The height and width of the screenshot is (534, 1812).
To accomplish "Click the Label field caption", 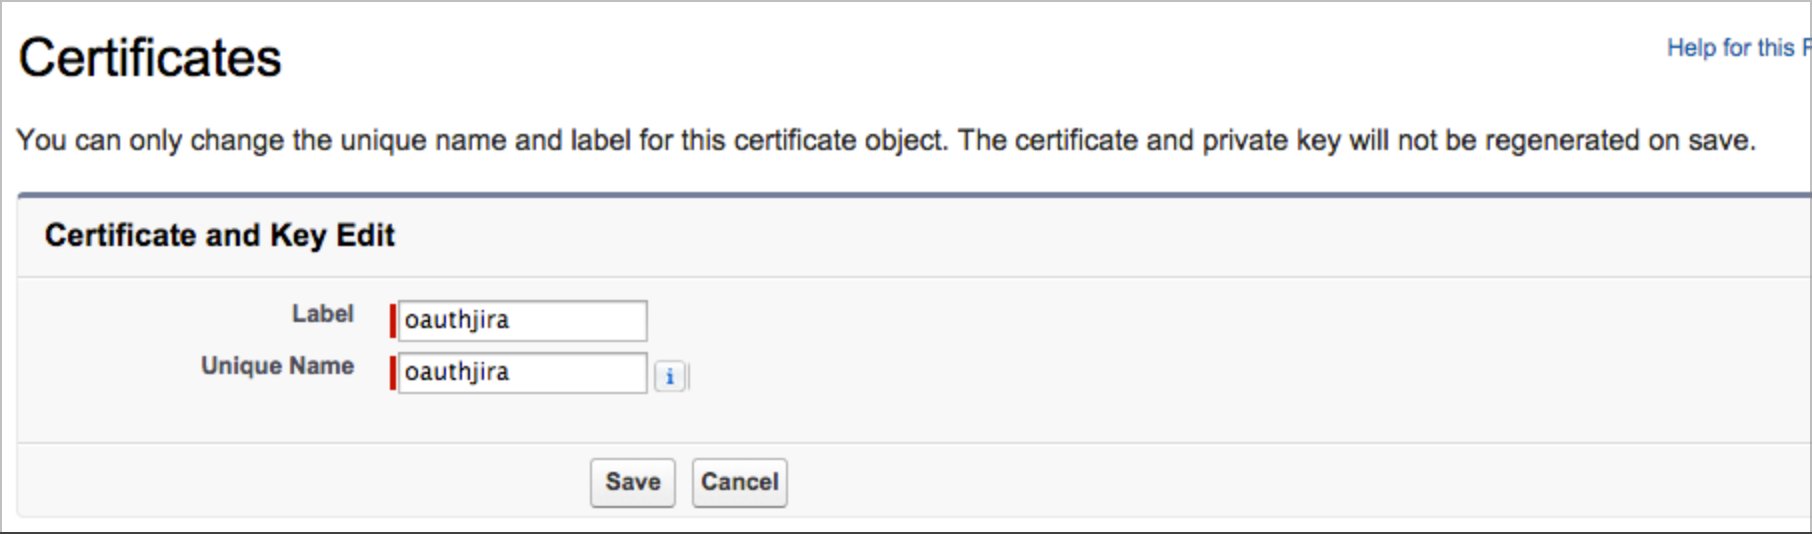I will [322, 314].
